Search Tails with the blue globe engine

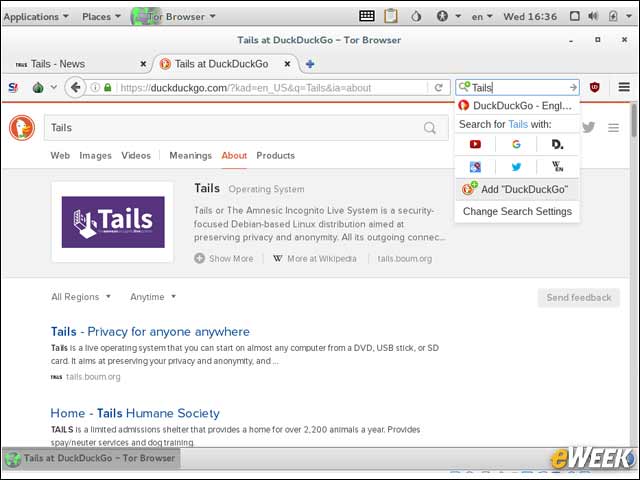point(475,167)
